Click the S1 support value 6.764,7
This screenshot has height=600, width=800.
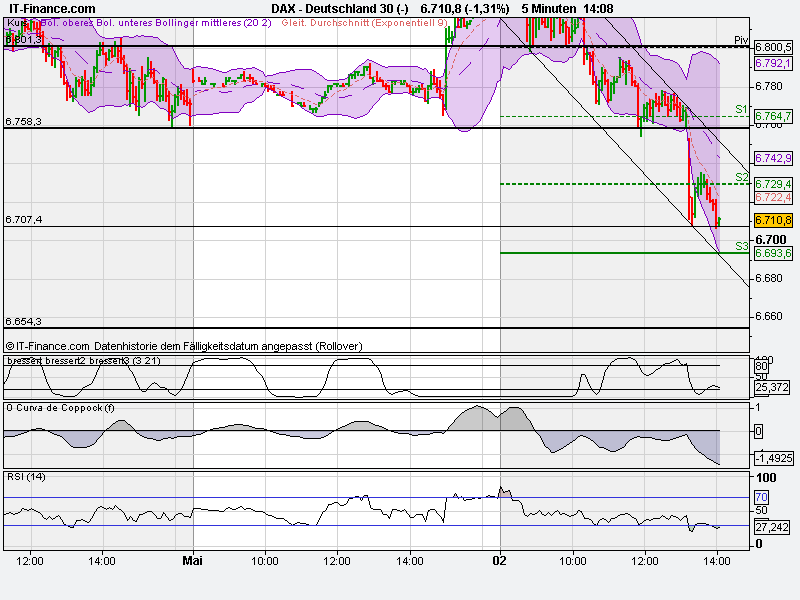(773, 116)
